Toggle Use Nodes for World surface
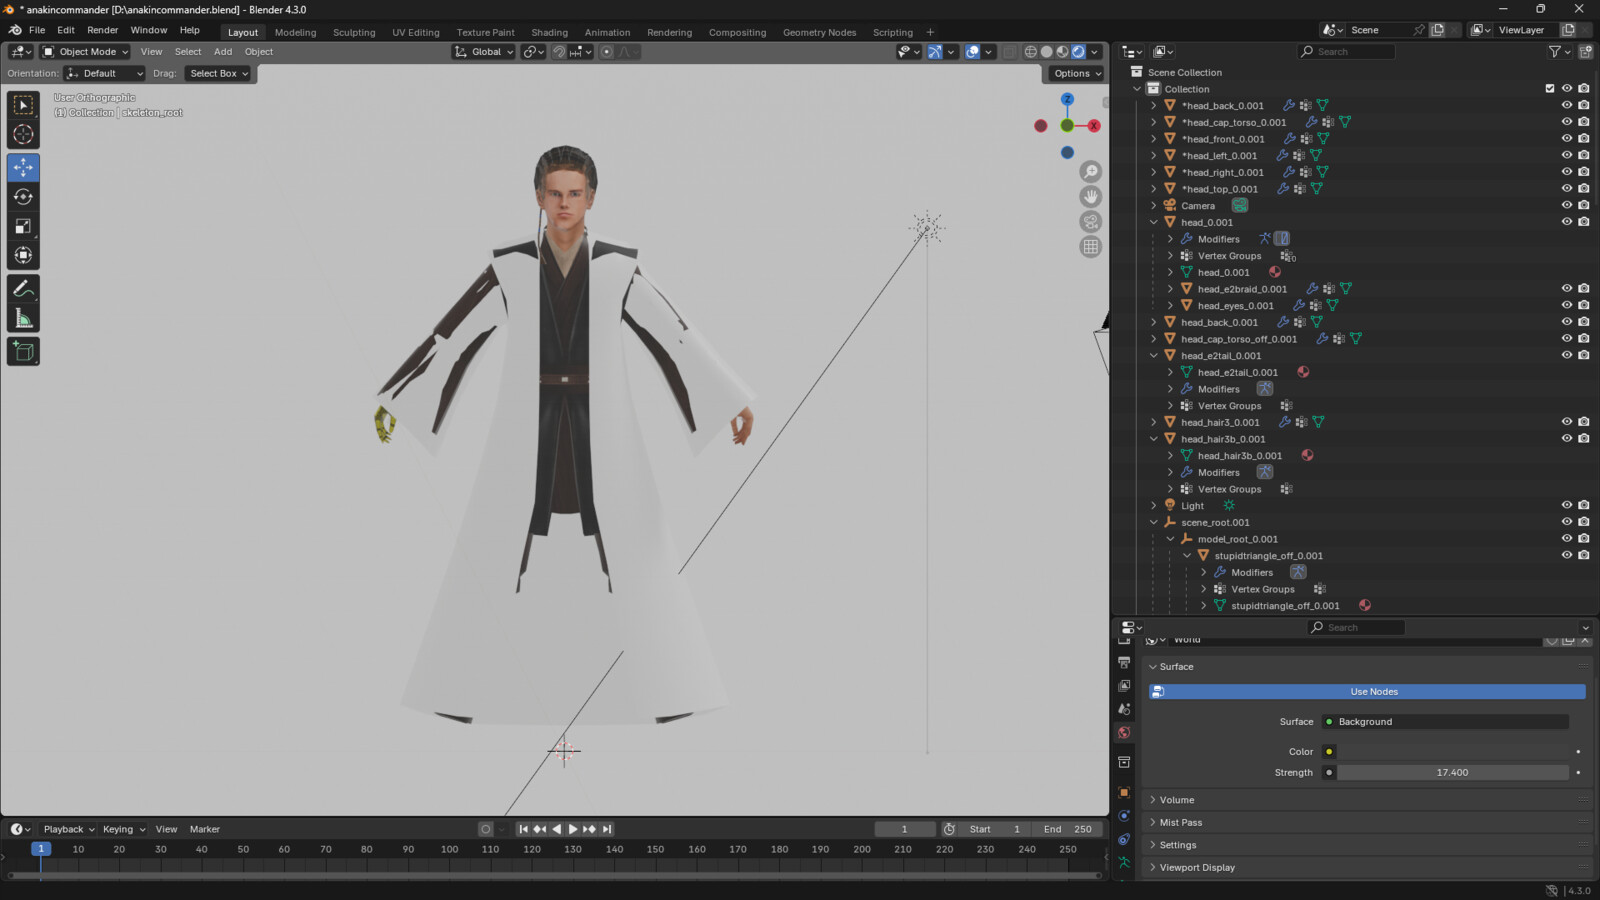Image resolution: width=1600 pixels, height=900 pixels. (1367, 692)
